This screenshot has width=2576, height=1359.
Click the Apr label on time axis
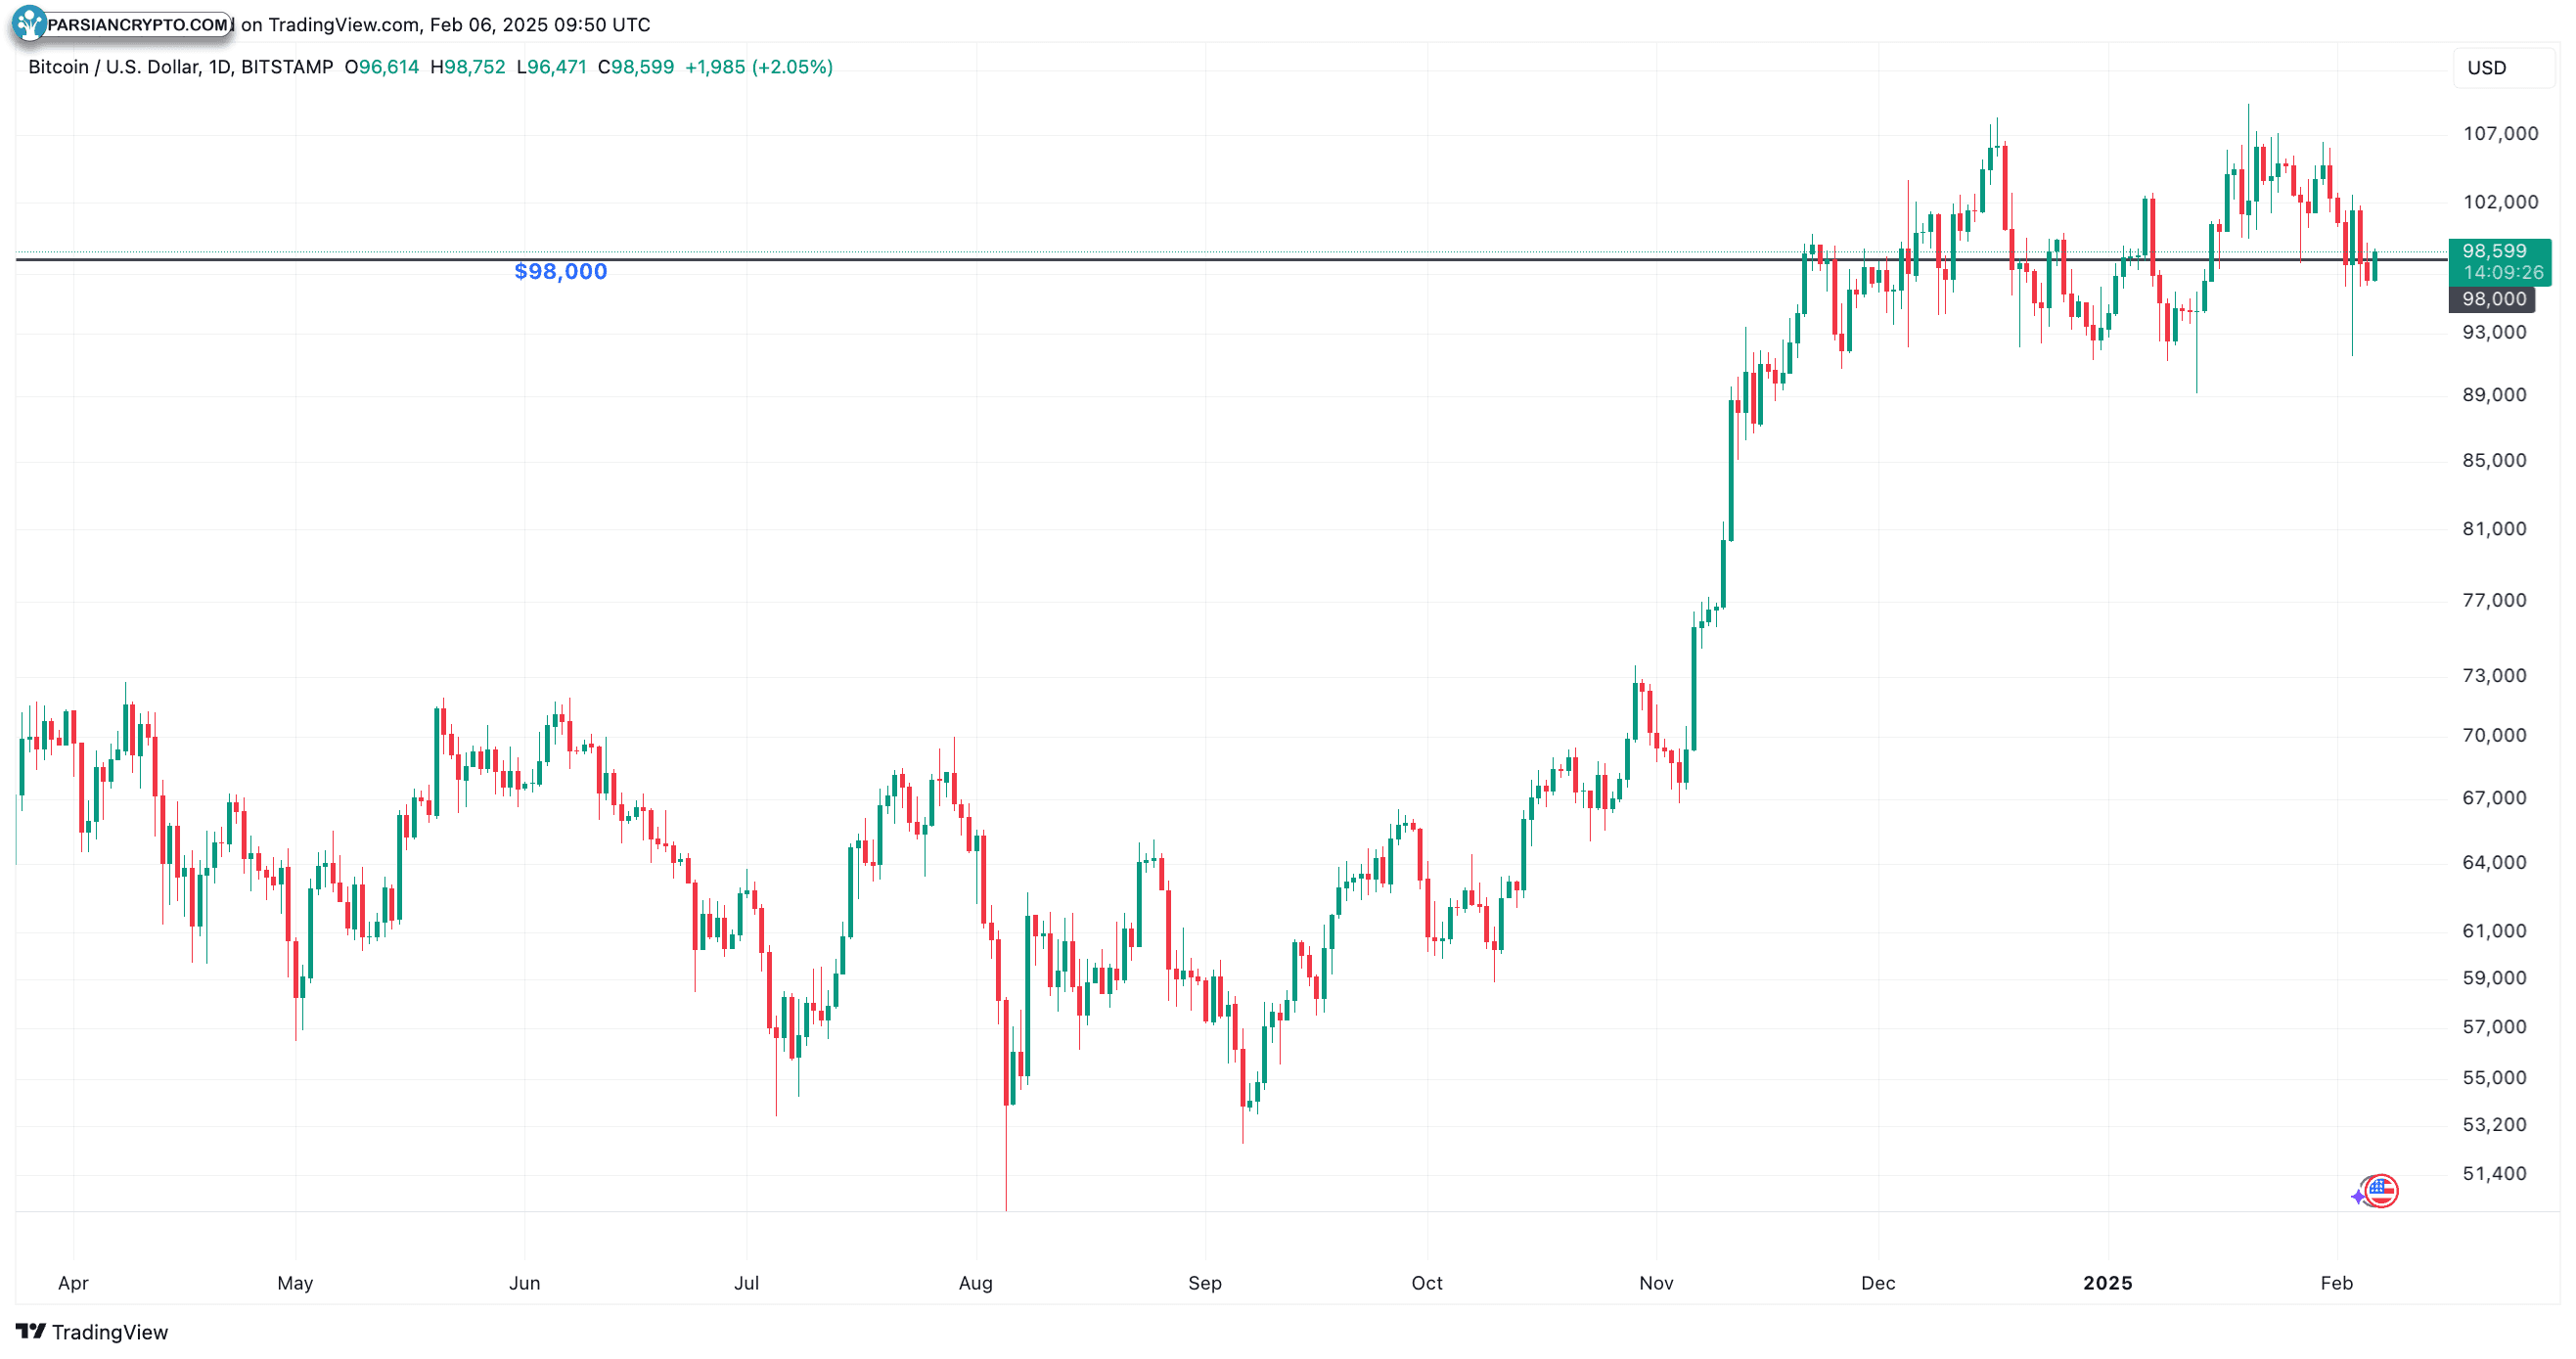coord(73,1284)
